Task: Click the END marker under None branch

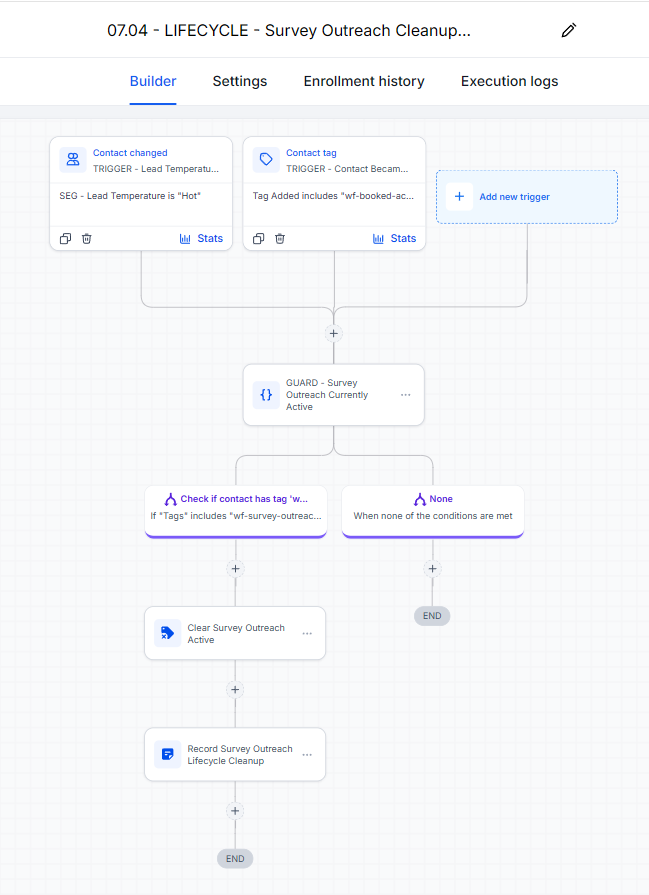Action: coord(432,616)
